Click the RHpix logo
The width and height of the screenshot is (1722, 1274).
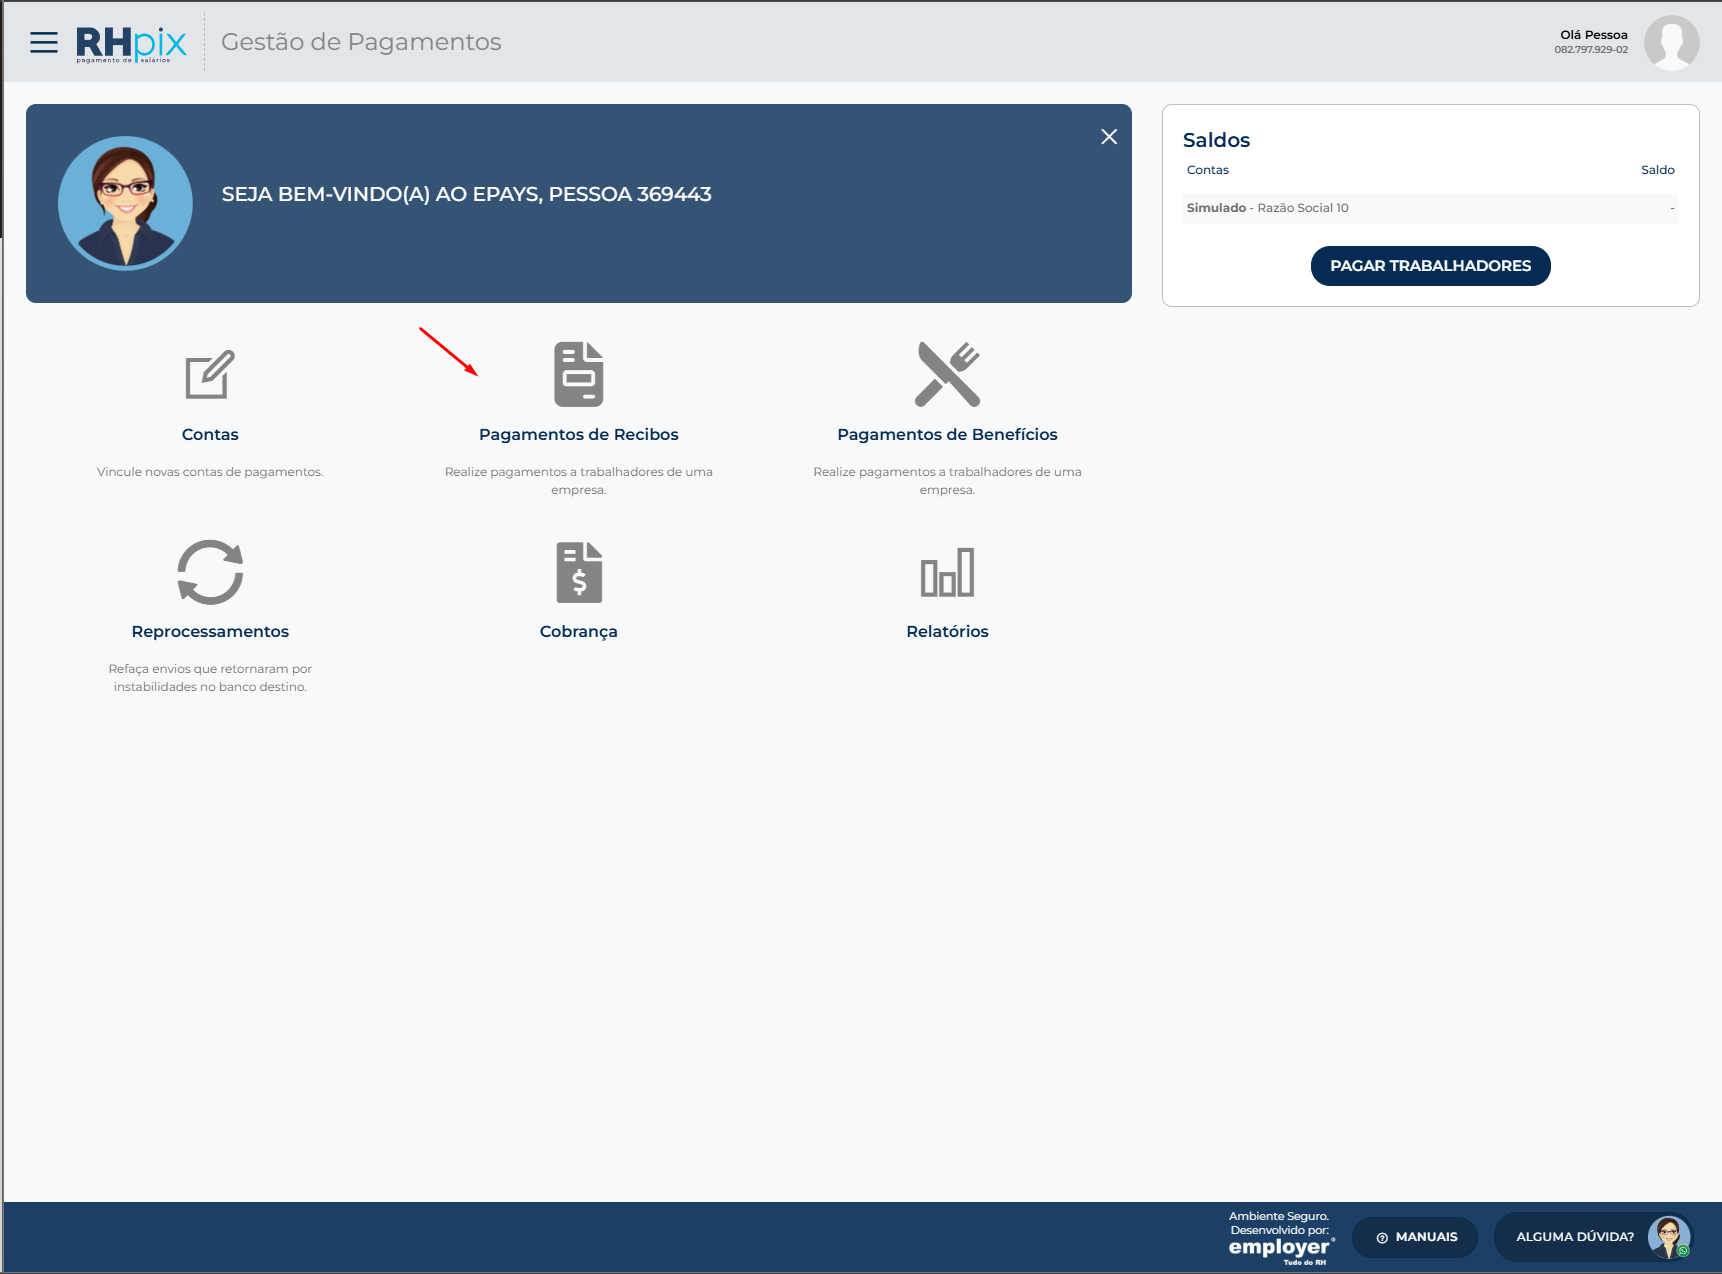[x=131, y=44]
